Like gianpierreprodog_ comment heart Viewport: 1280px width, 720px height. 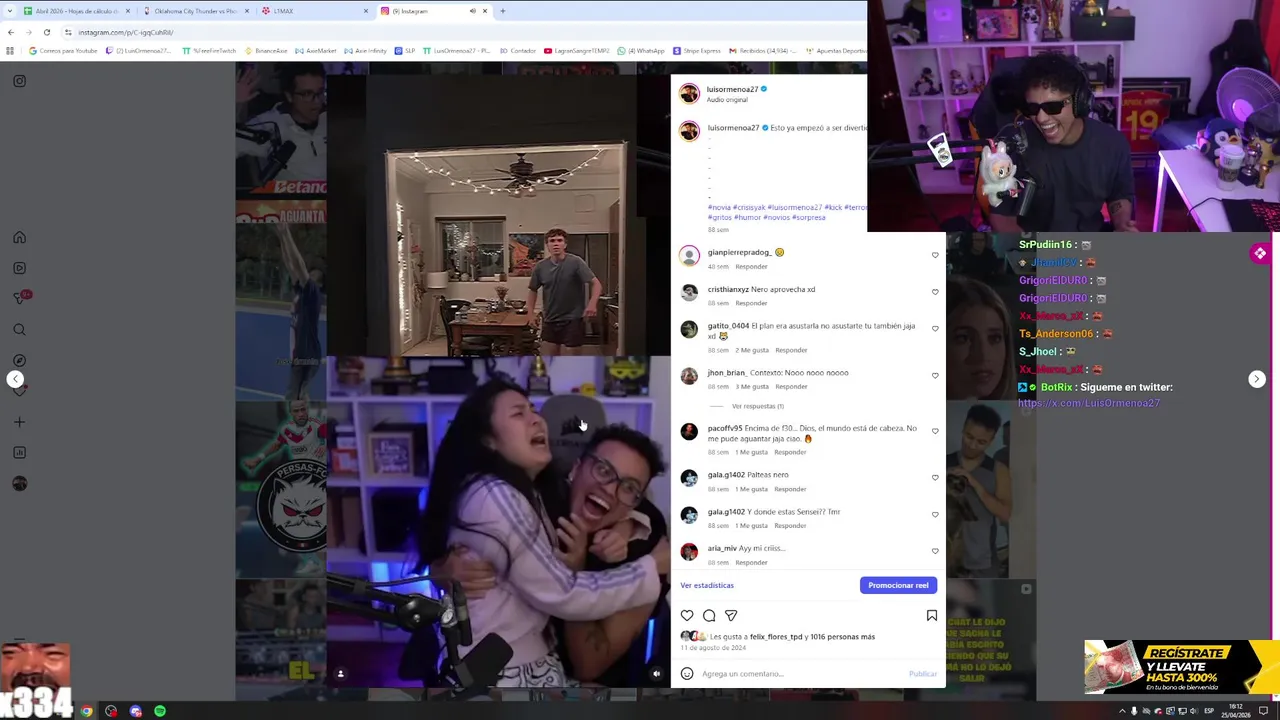click(935, 255)
